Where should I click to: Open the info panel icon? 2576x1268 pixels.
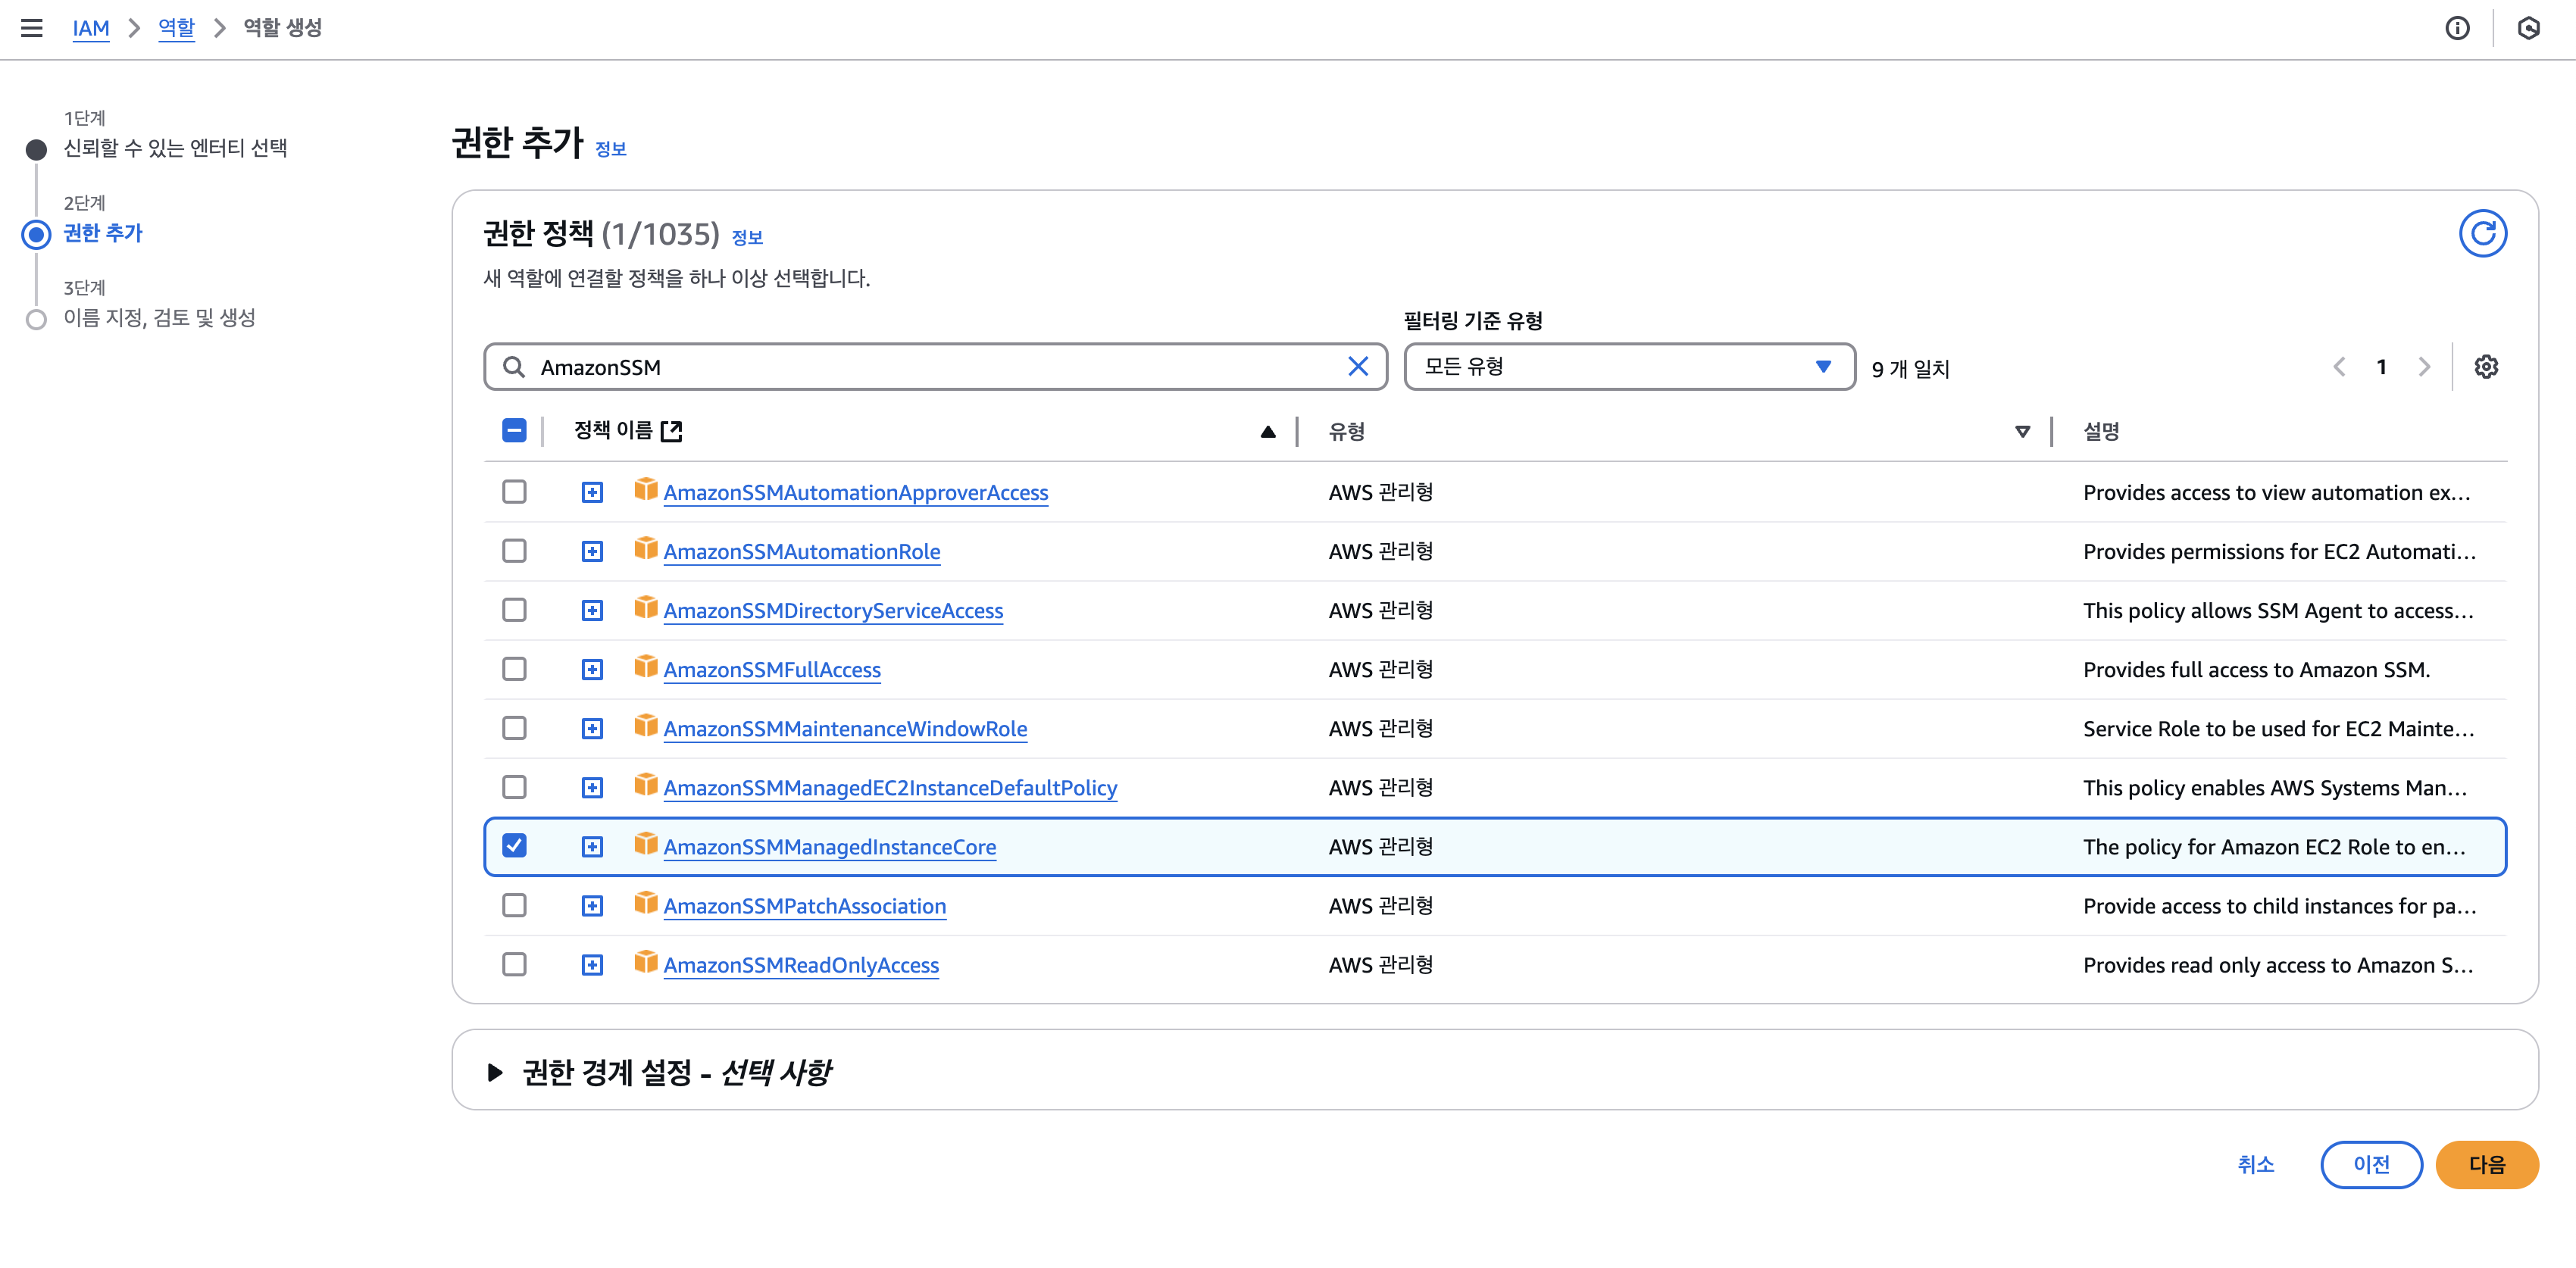pos(2457,28)
